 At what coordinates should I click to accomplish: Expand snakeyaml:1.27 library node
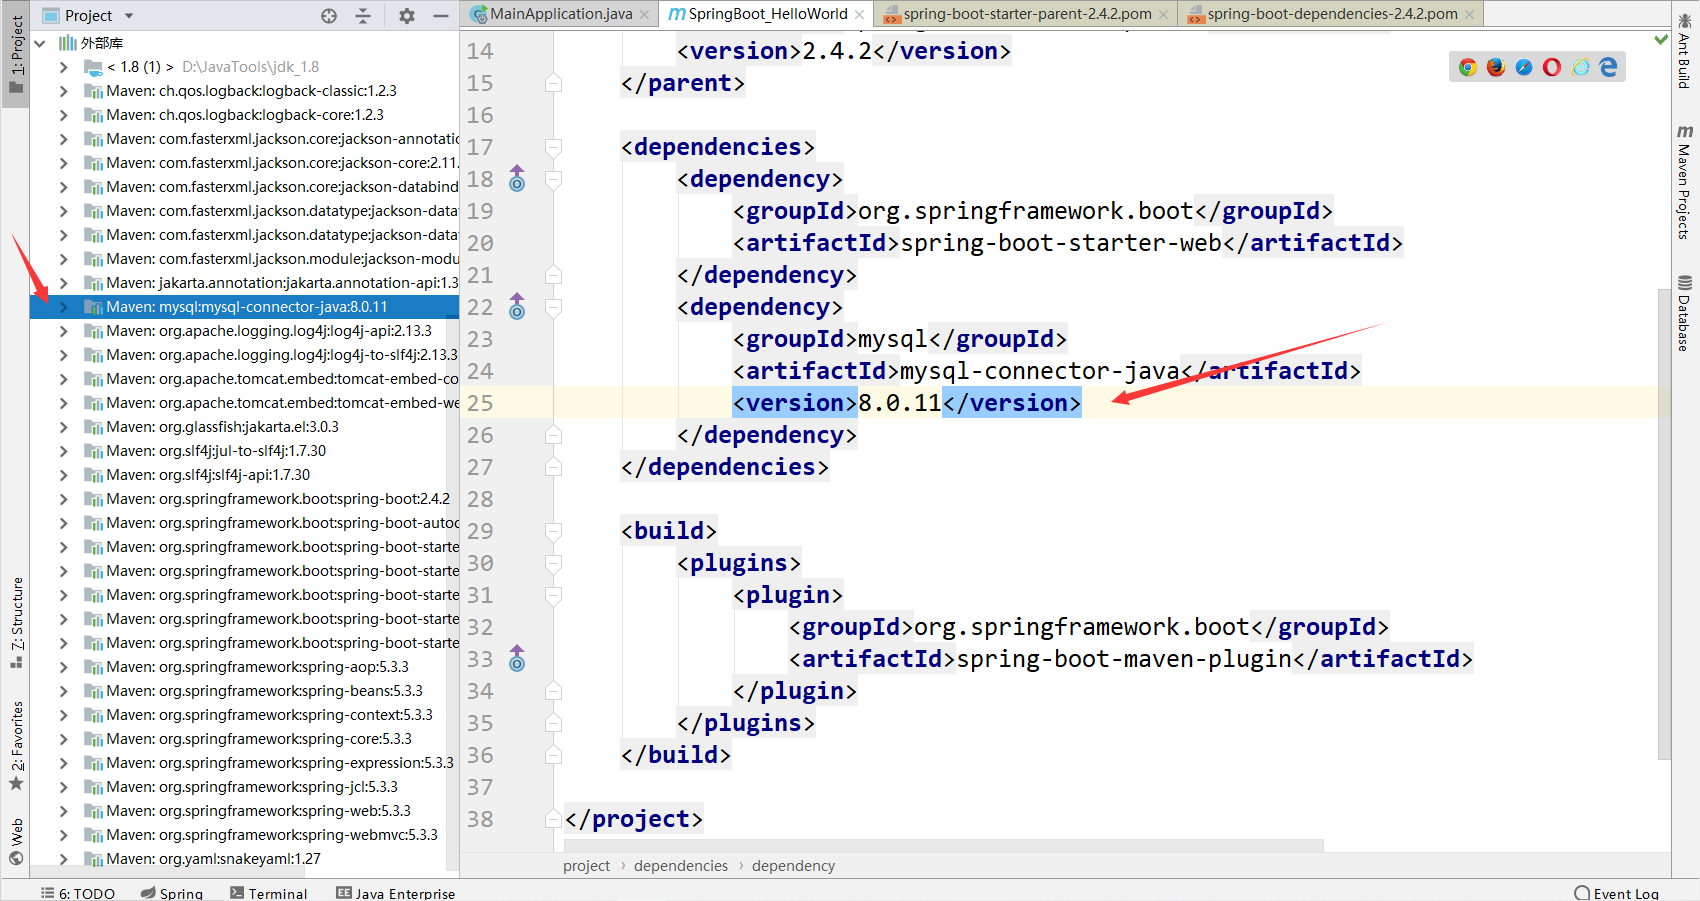click(64, 859)
